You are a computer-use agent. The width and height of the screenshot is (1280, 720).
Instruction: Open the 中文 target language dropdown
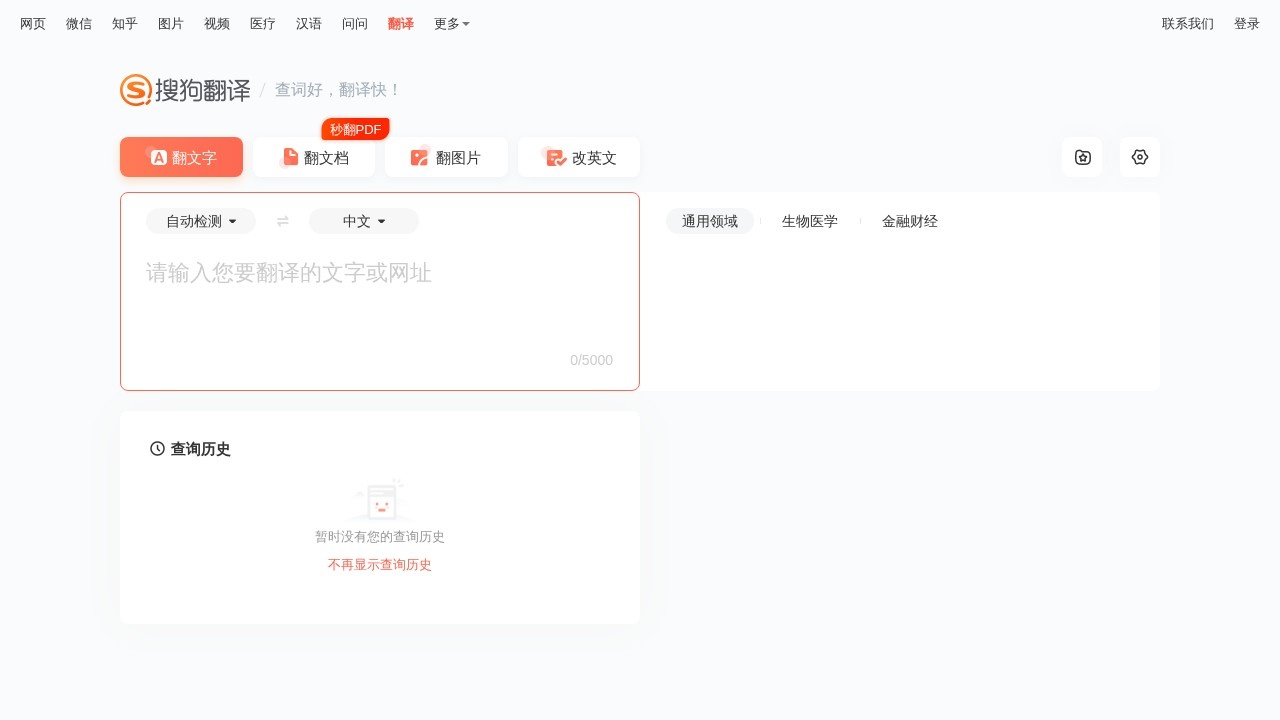[x=363, y=221]
